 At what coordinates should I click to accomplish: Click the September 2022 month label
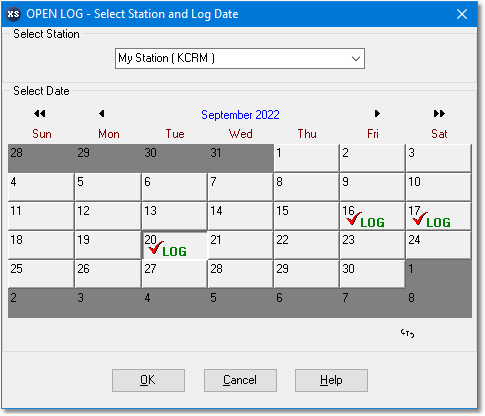240,115
